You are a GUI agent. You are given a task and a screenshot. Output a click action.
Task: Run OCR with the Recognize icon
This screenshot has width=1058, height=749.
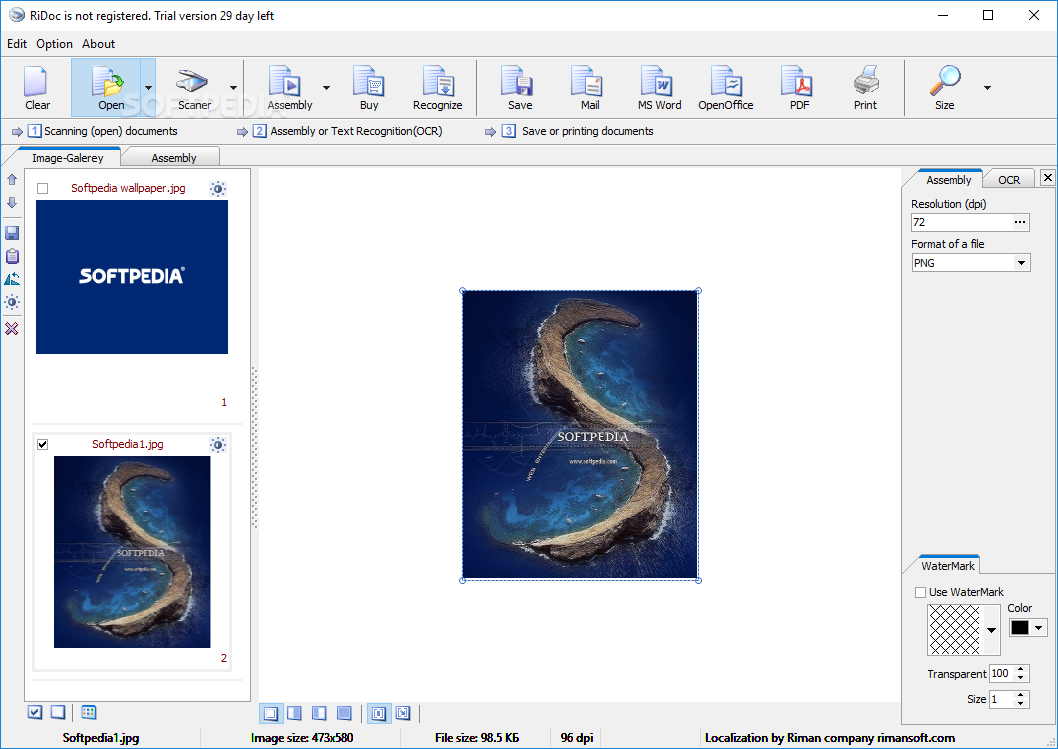[437, 88]
